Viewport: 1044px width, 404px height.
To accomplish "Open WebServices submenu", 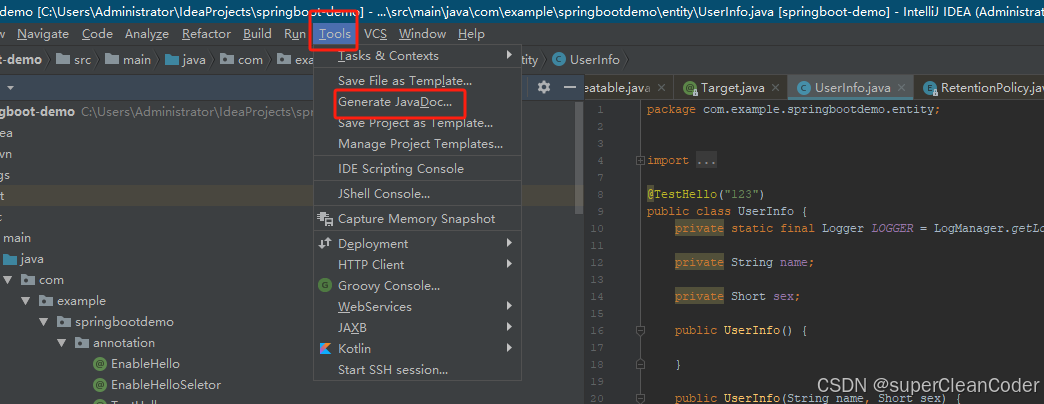I will (x=417, y=306).
